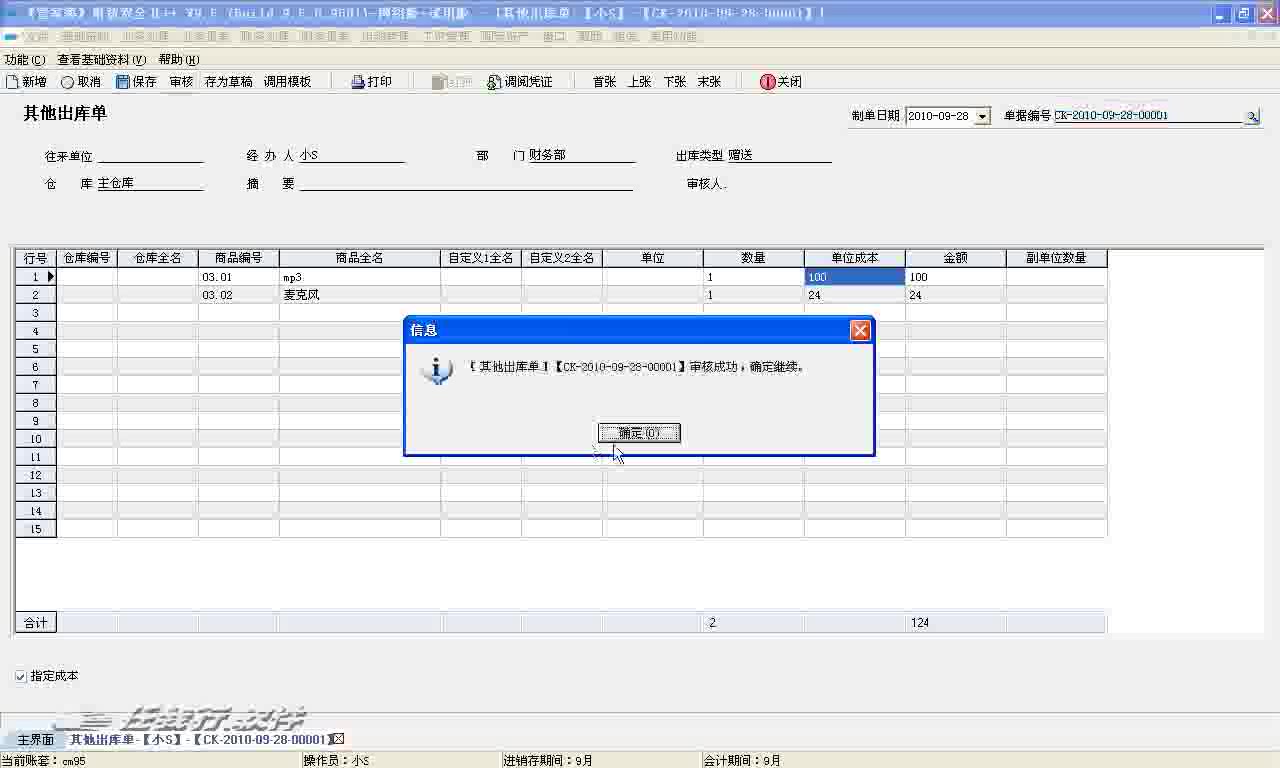Click the 仓库 field showing 主仓库
Screen dimensions: 1280x768
[150, 184]
